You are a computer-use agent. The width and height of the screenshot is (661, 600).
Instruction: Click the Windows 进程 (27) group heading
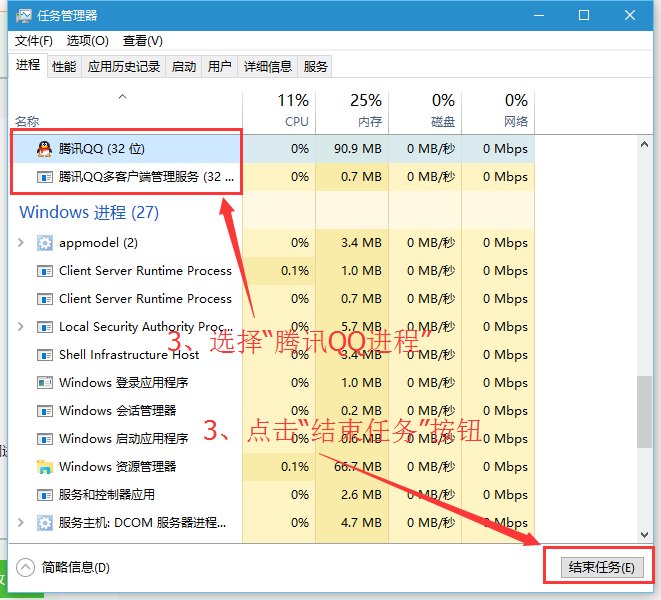coord(89,212)
